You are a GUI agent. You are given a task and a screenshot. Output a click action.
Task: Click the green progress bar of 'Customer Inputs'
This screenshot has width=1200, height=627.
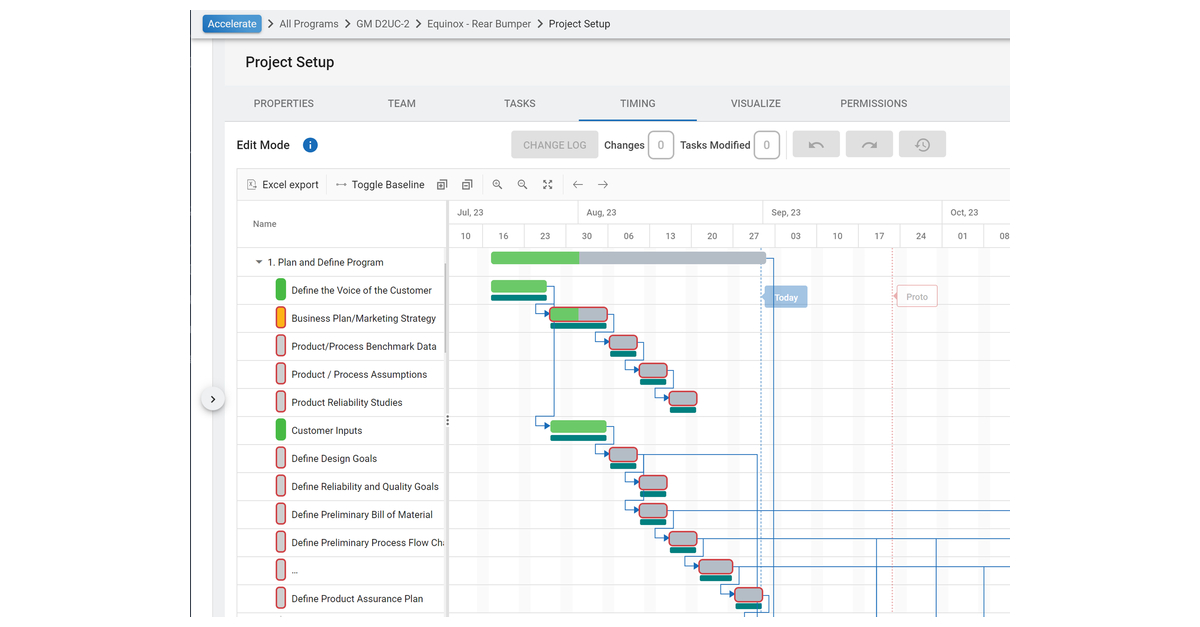coord(577,428)
